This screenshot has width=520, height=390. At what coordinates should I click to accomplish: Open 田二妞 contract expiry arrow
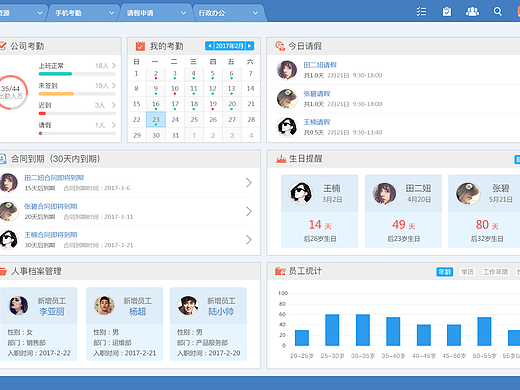click(x=249, y=183)
